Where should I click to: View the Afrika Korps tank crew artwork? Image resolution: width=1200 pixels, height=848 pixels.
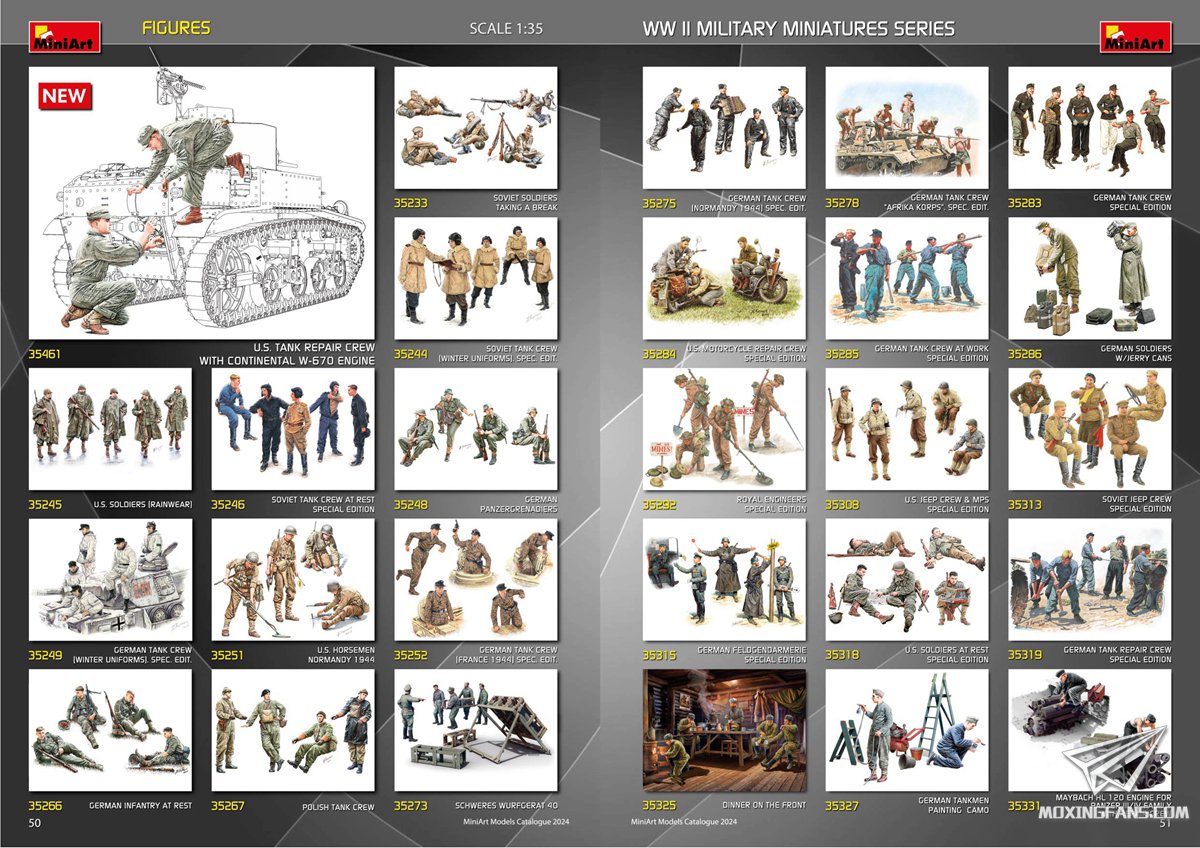tap(907, 128)
